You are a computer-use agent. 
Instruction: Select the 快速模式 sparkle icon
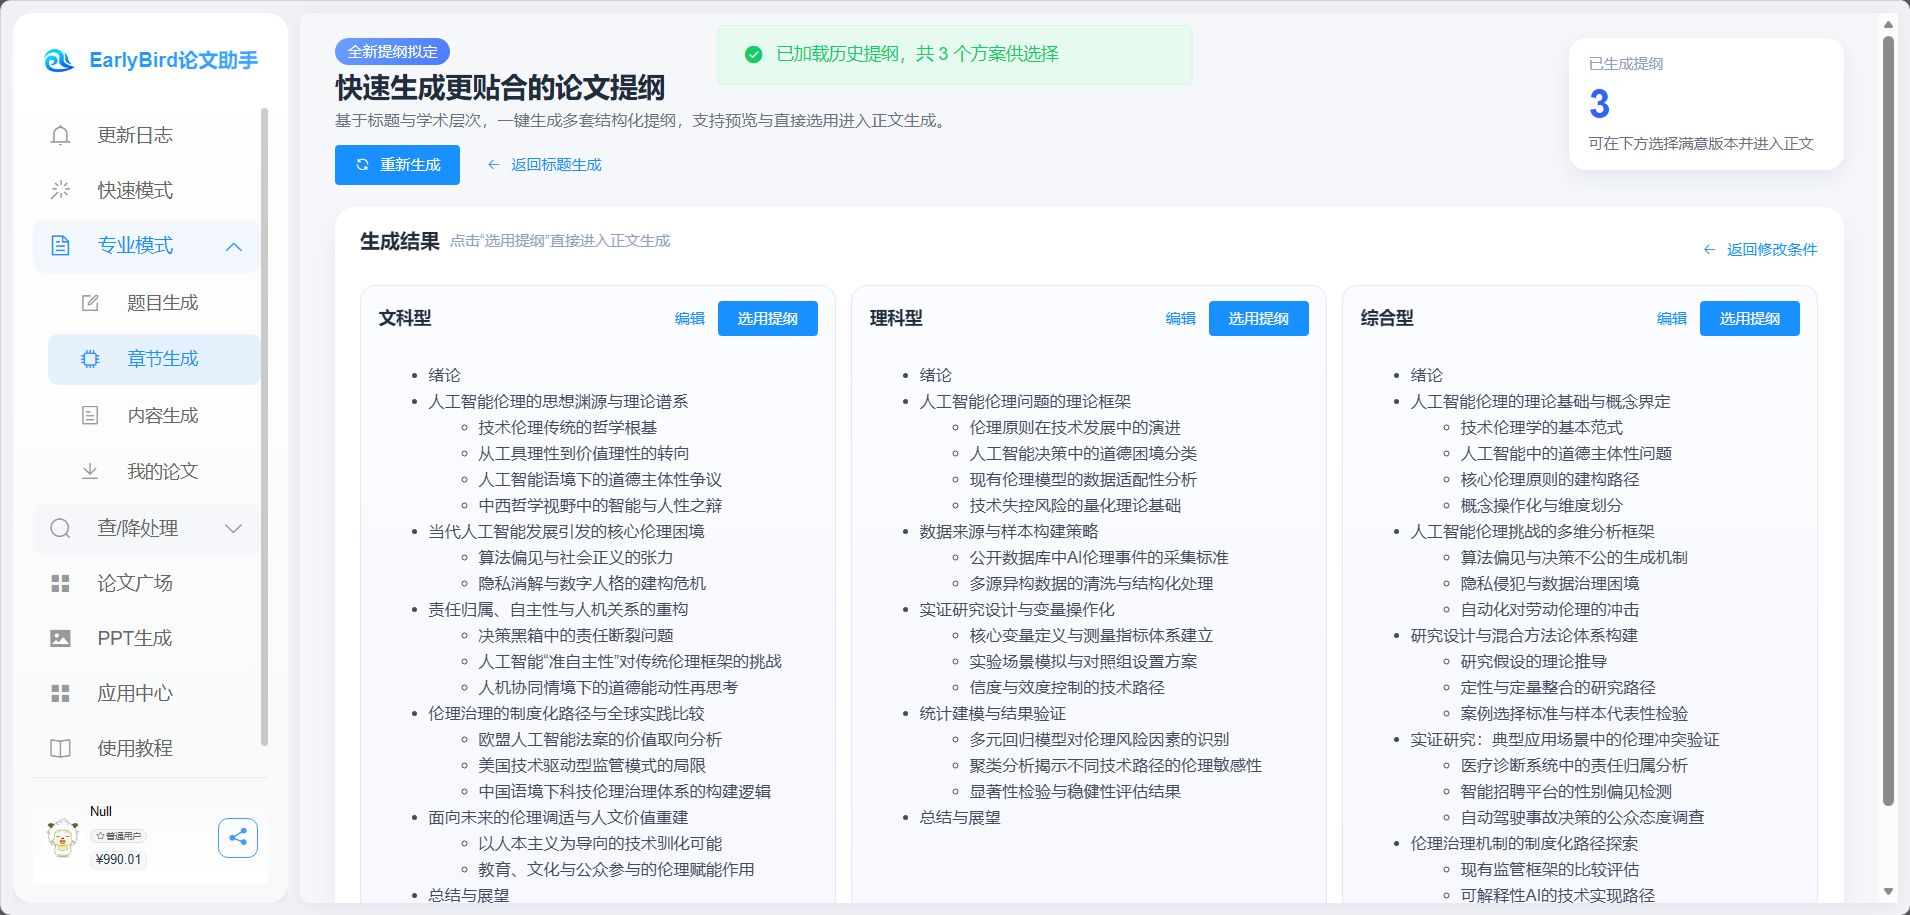click(60, 190)
